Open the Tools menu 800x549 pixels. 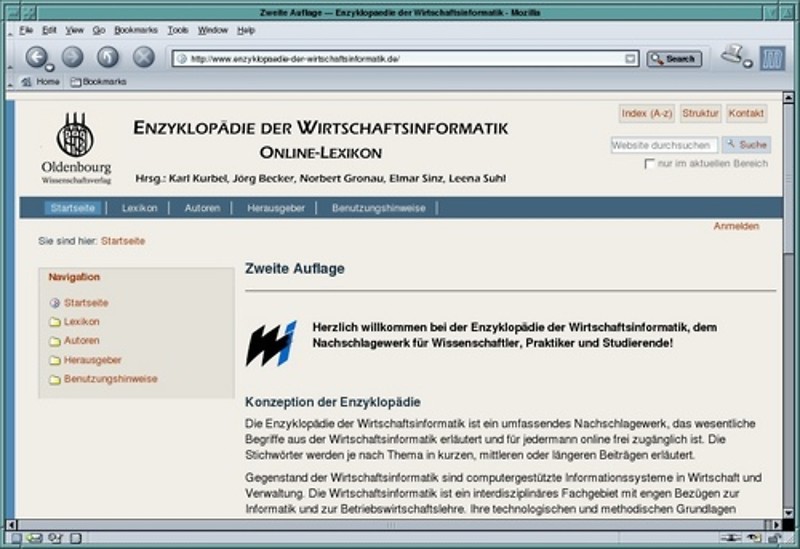[178, 30]
